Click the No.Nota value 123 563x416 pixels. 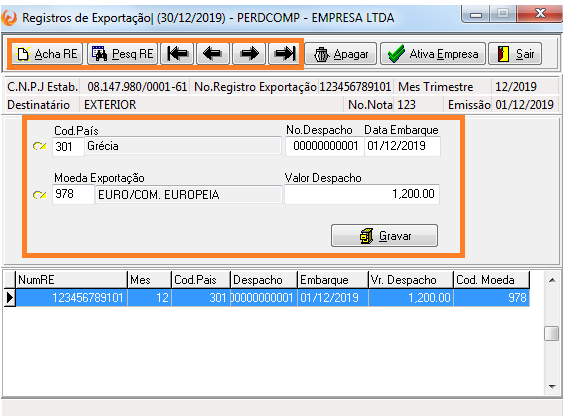point(406,105)
